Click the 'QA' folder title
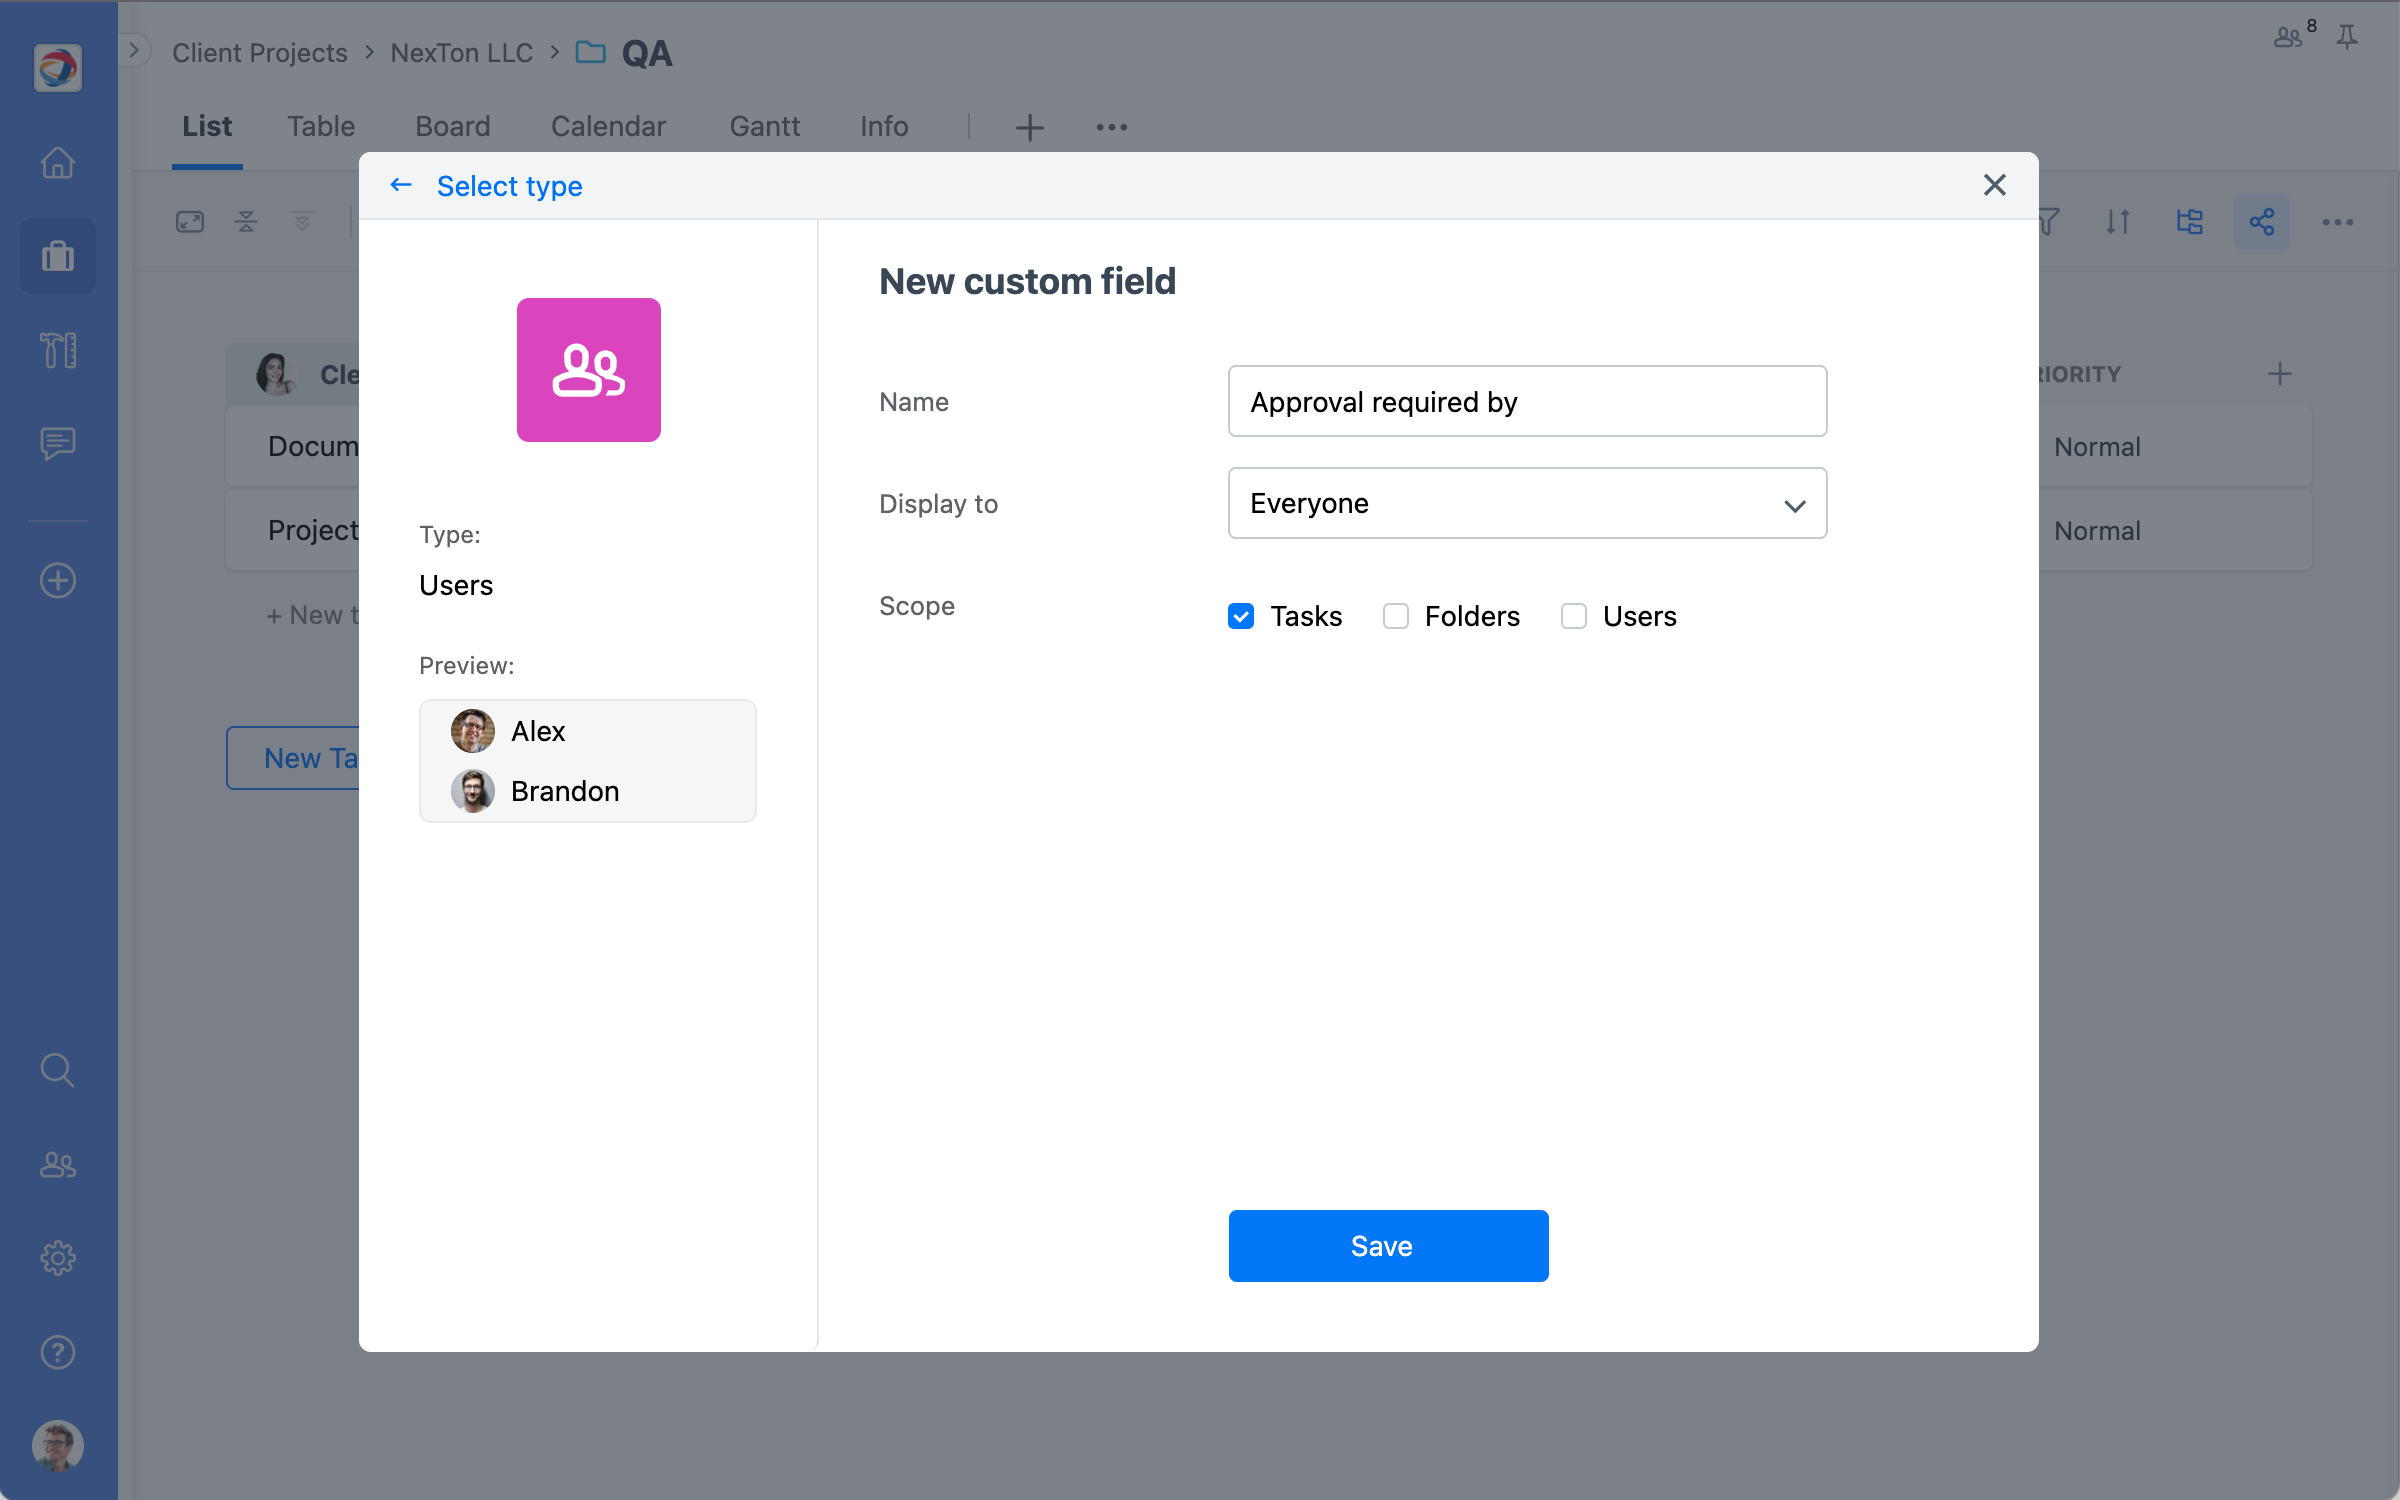2400x1500 pixels. 647,53
